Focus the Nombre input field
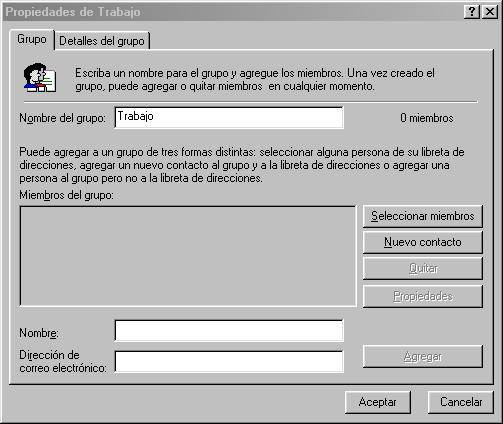Image resolution: width=503 pixels, height=424 pixels. tap(229, 331)
